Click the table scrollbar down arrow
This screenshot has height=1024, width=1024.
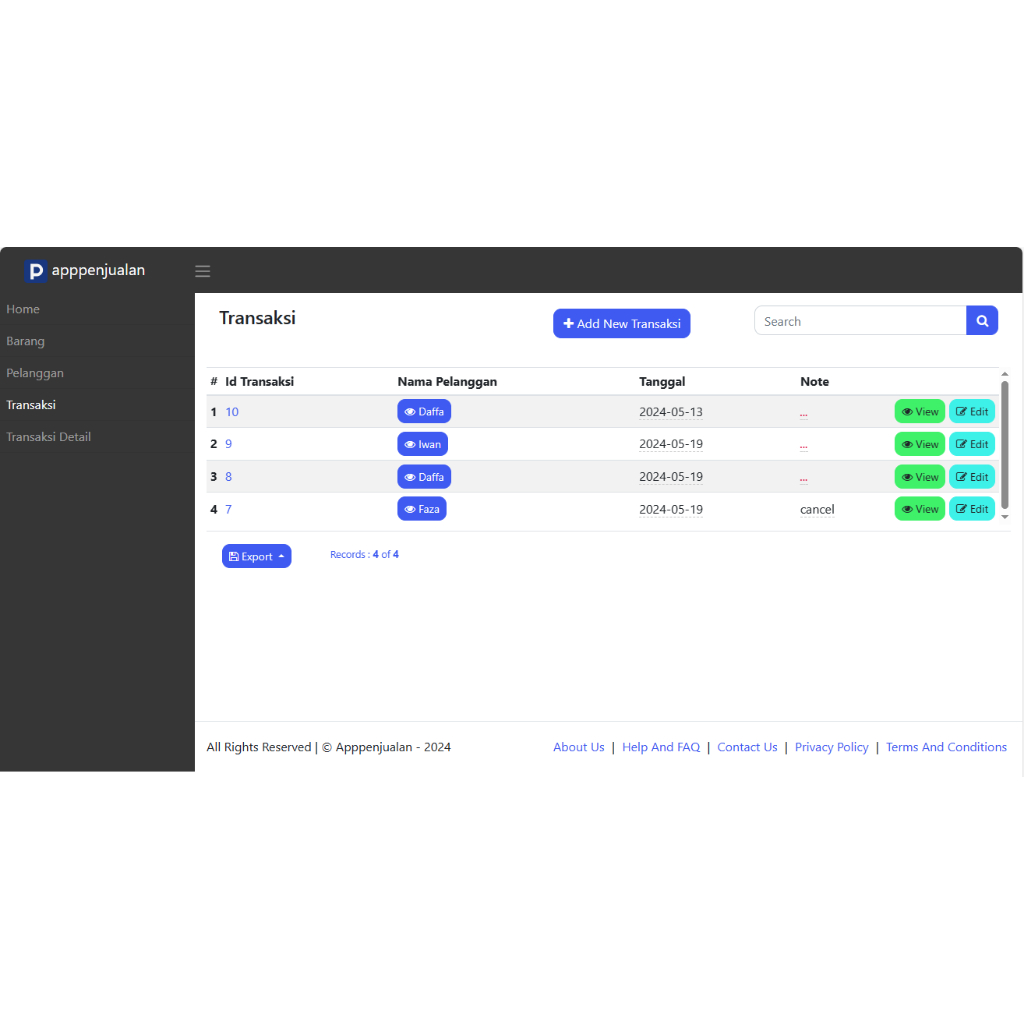click(x=1005, y=517)
